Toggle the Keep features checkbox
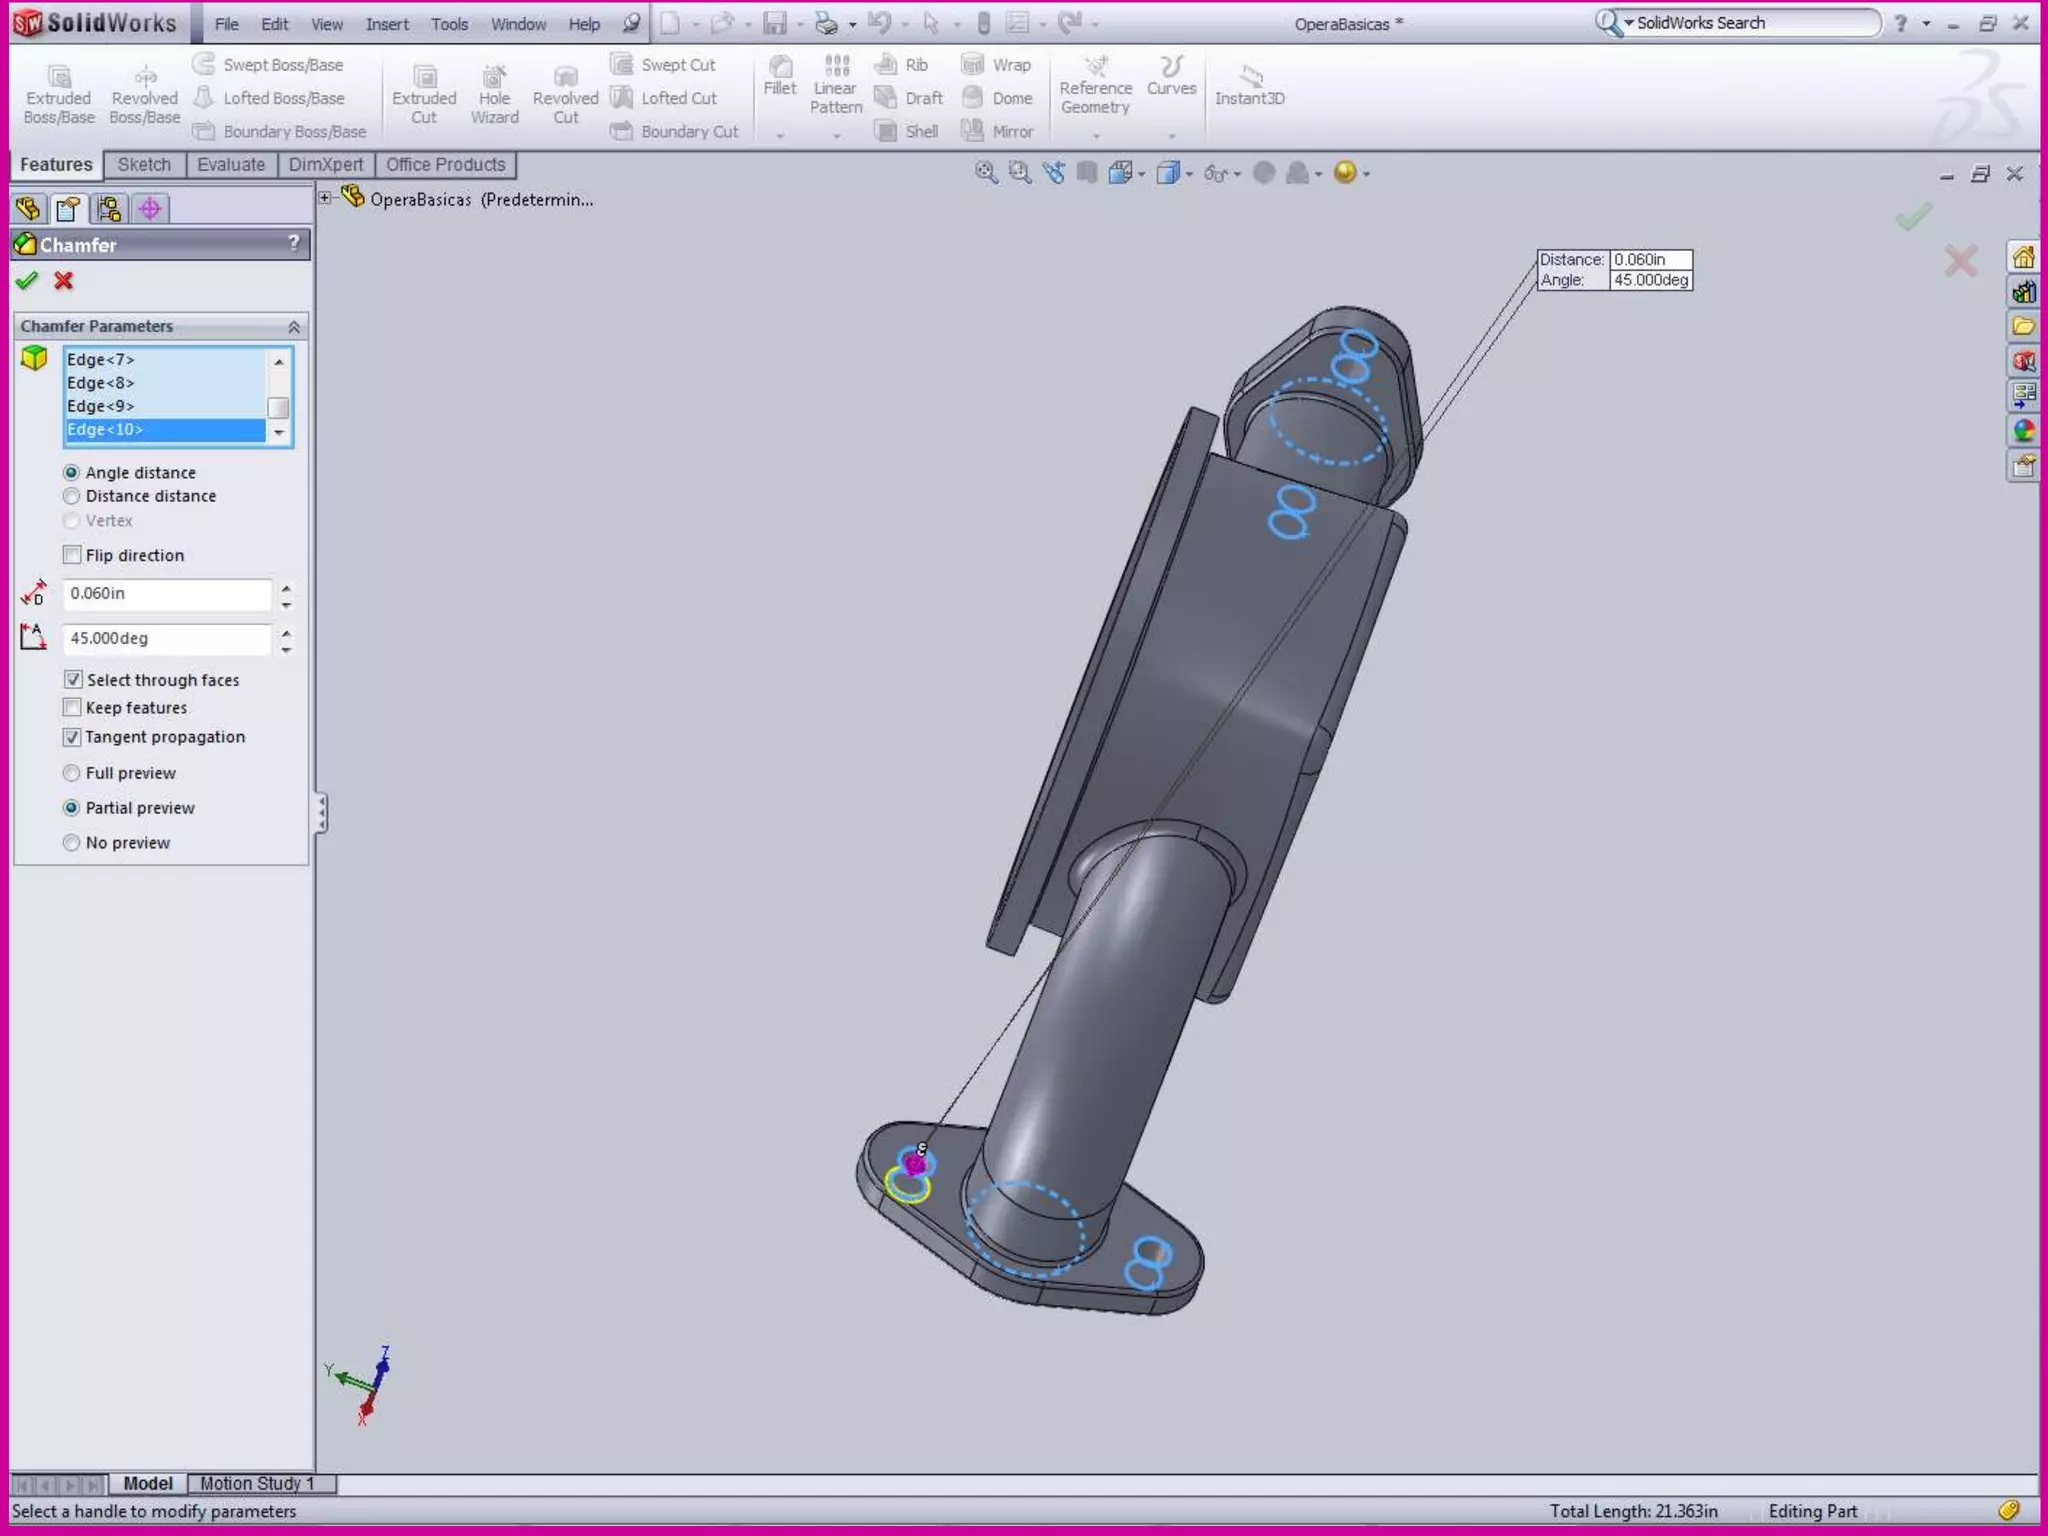 (x=72, y=708)
